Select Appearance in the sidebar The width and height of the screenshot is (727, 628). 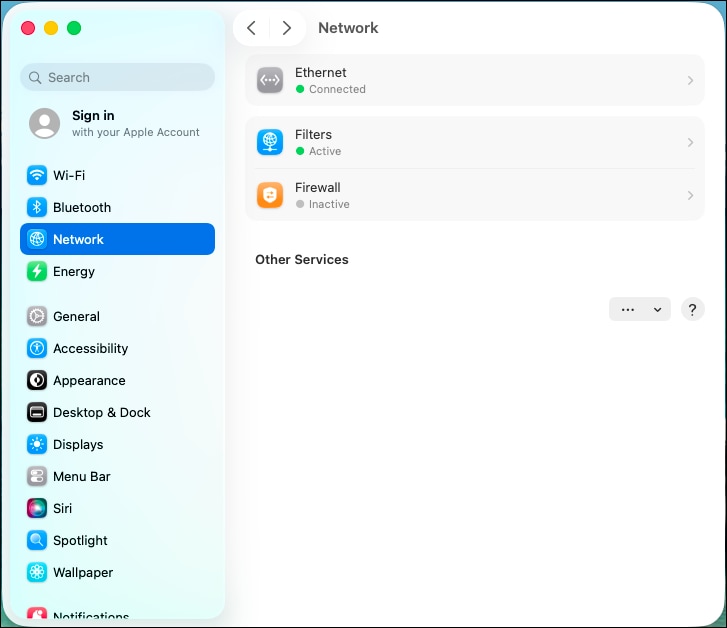pyautogui.click(x=117, y=380)
